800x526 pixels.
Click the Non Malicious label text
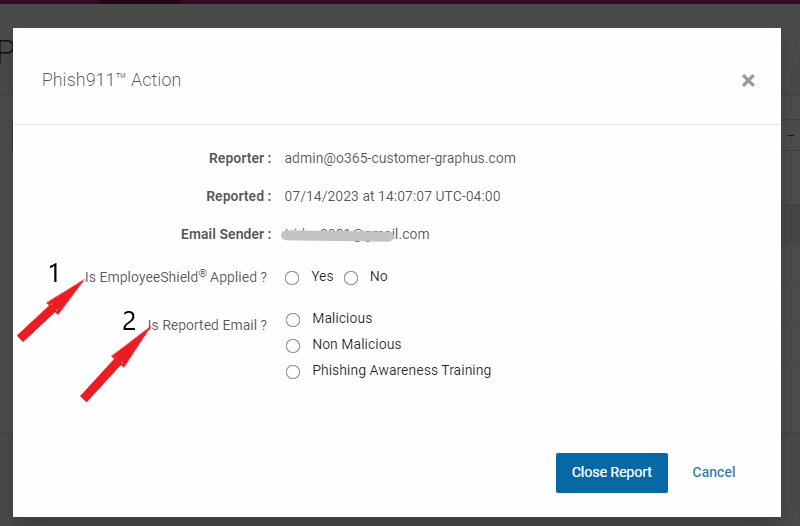coord(357,344)
